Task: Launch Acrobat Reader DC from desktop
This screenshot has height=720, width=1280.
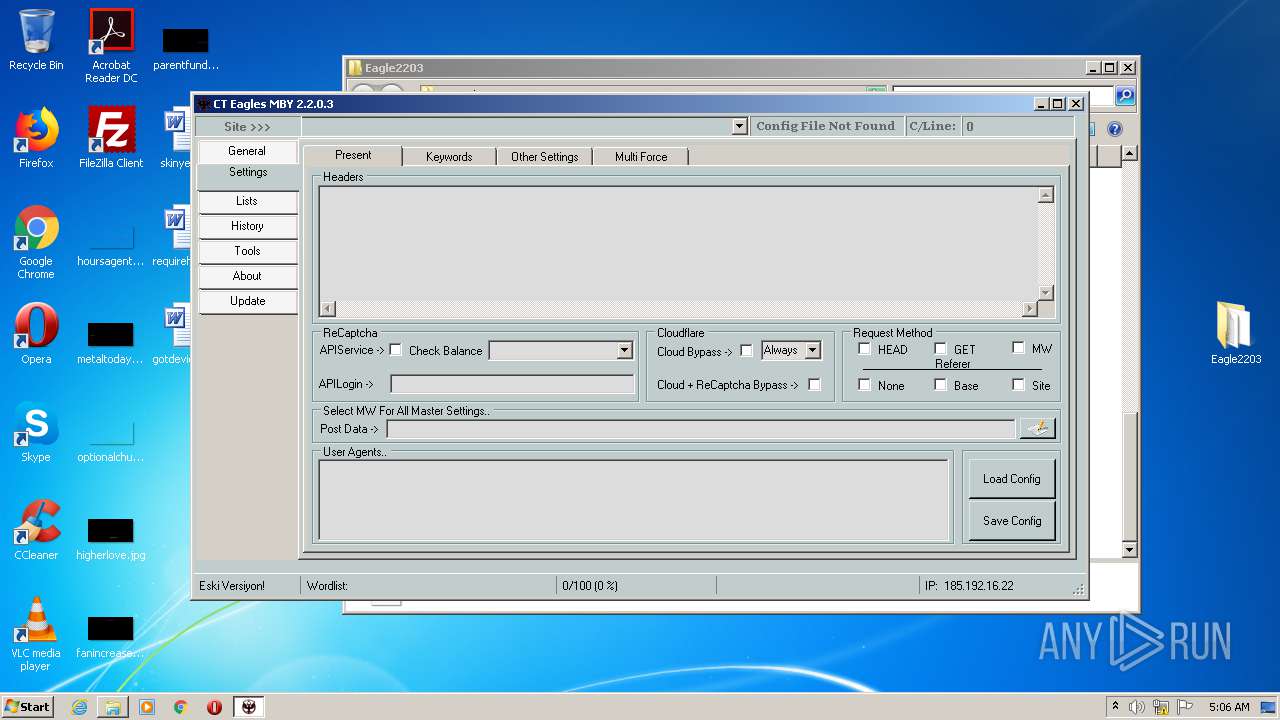Action: [x=111, y=45]
